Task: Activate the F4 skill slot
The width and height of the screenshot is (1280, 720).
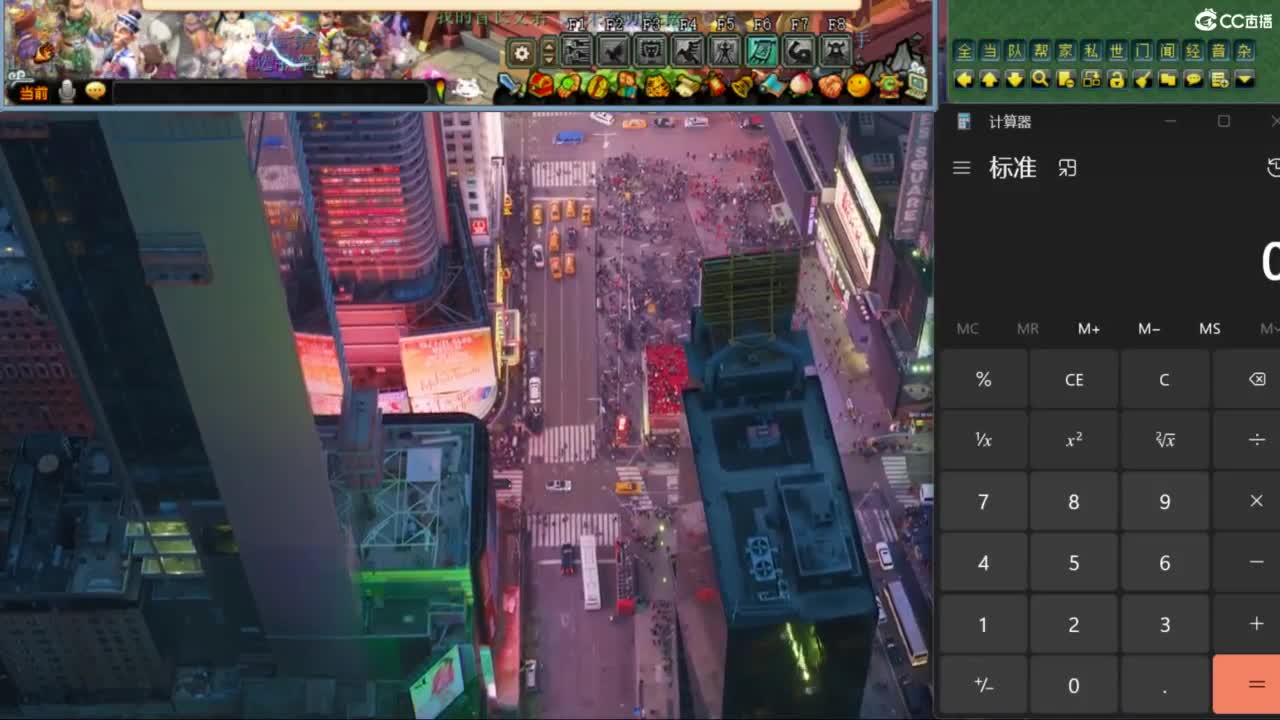Action: pyautogui.click(x=687, y=51)
